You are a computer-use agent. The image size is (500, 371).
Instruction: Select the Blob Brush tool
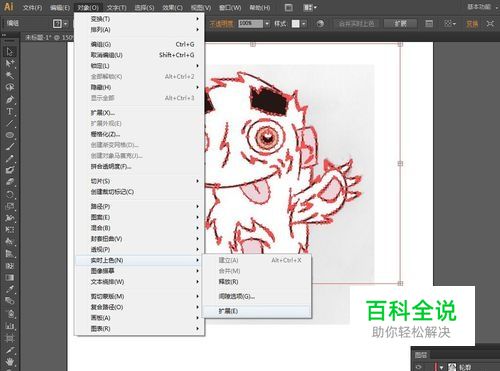10,170
